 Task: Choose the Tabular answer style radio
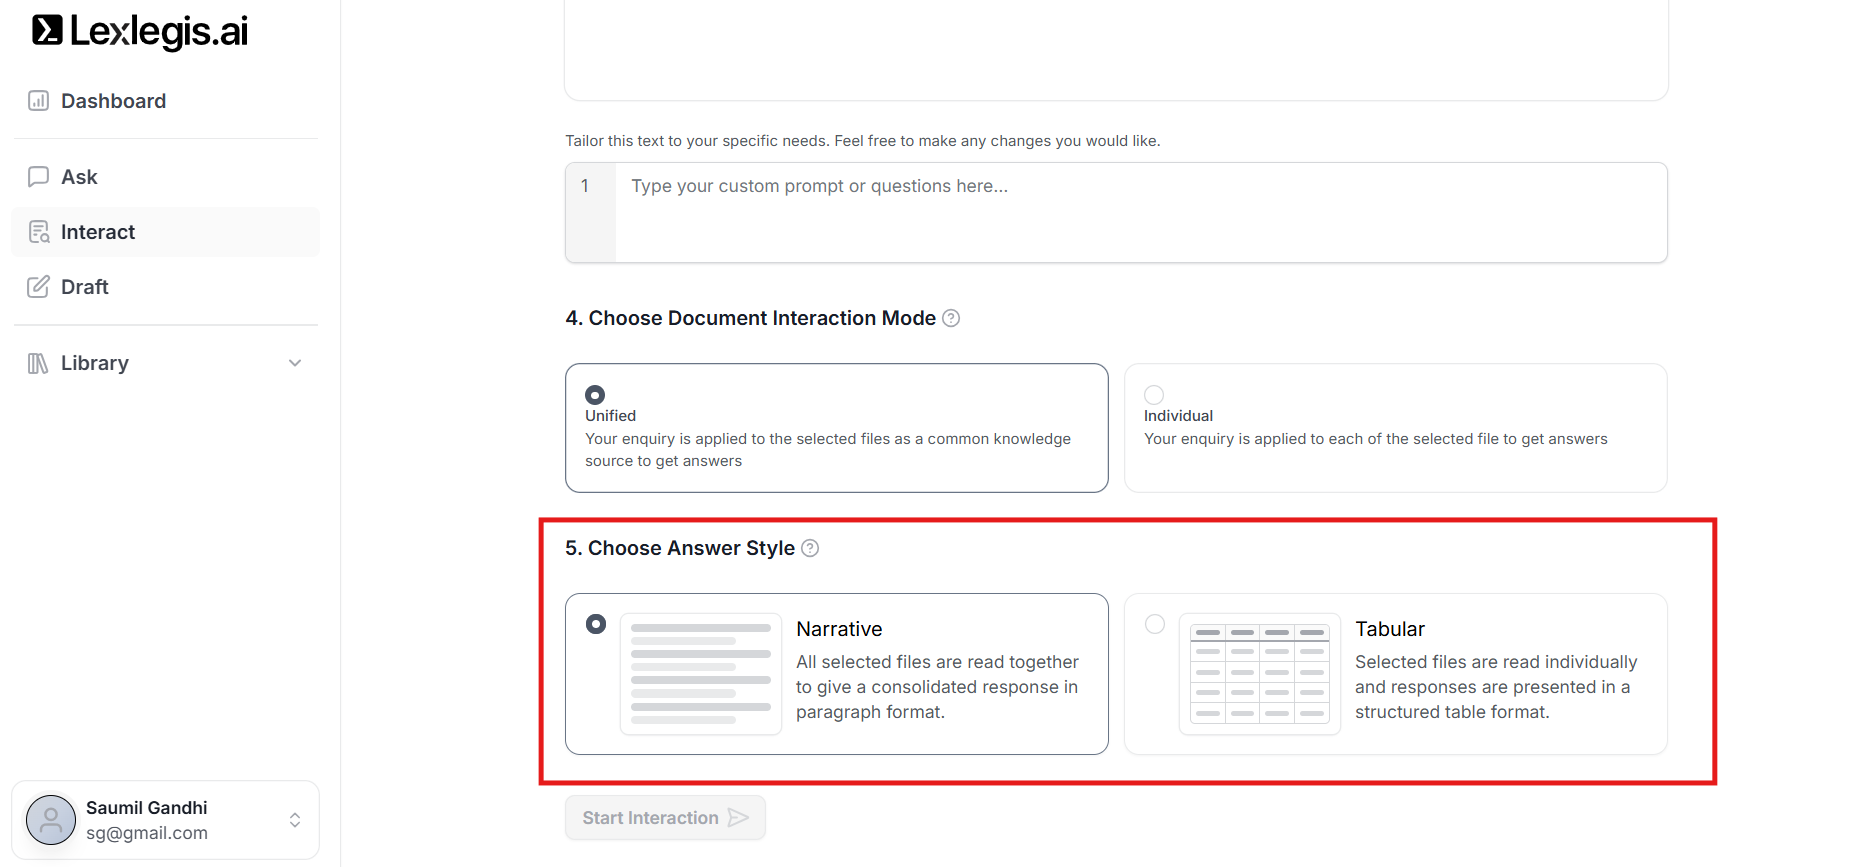(1155, 624)
